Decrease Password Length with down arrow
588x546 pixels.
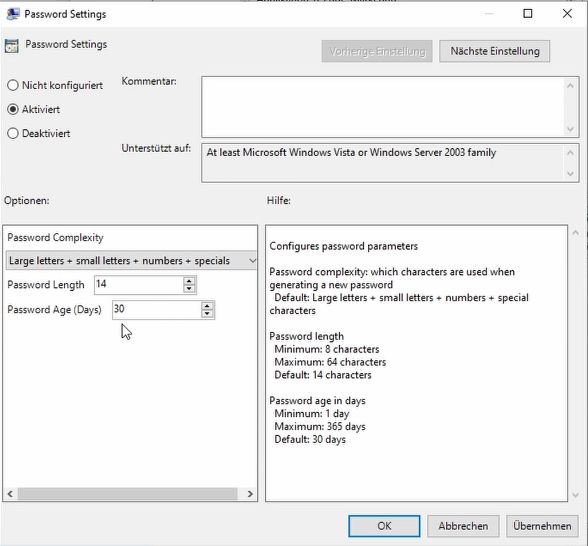[x=189, y=288]
